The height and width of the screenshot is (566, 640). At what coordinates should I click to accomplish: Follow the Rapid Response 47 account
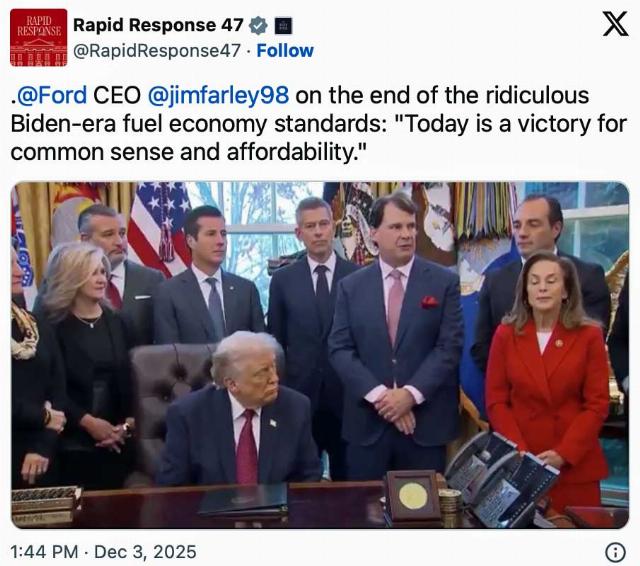pyautogui.click(x=285, y=50)
